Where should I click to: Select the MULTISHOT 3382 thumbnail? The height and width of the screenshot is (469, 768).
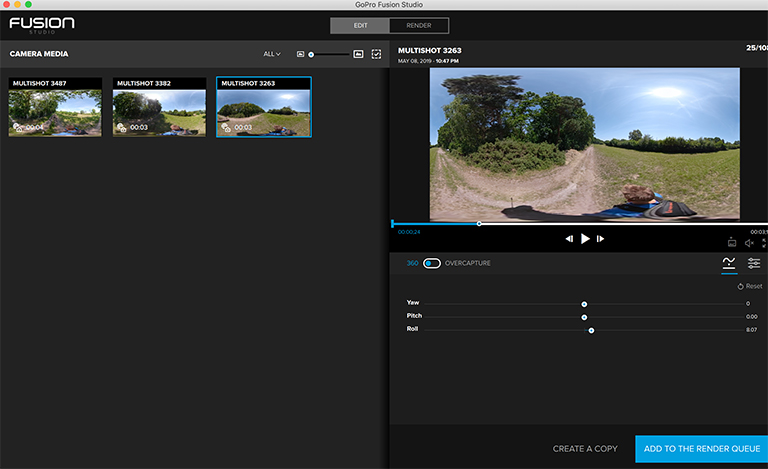pyautogui.click(x=159, y=107)
